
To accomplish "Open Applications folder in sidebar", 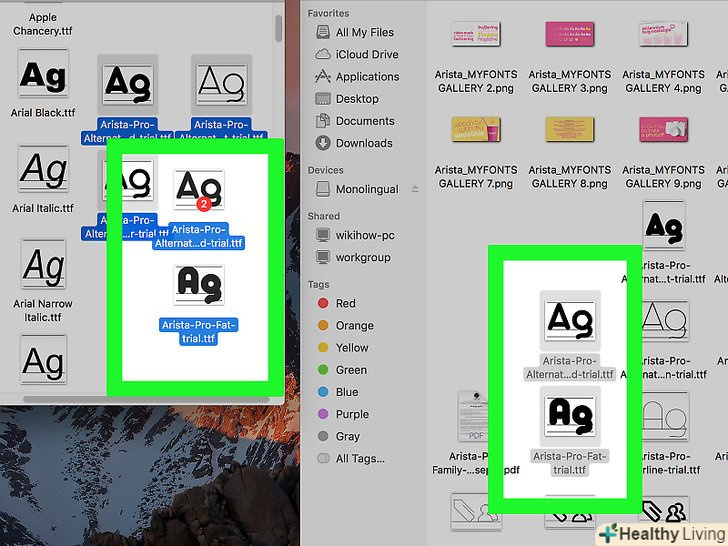I will [357, 77].
